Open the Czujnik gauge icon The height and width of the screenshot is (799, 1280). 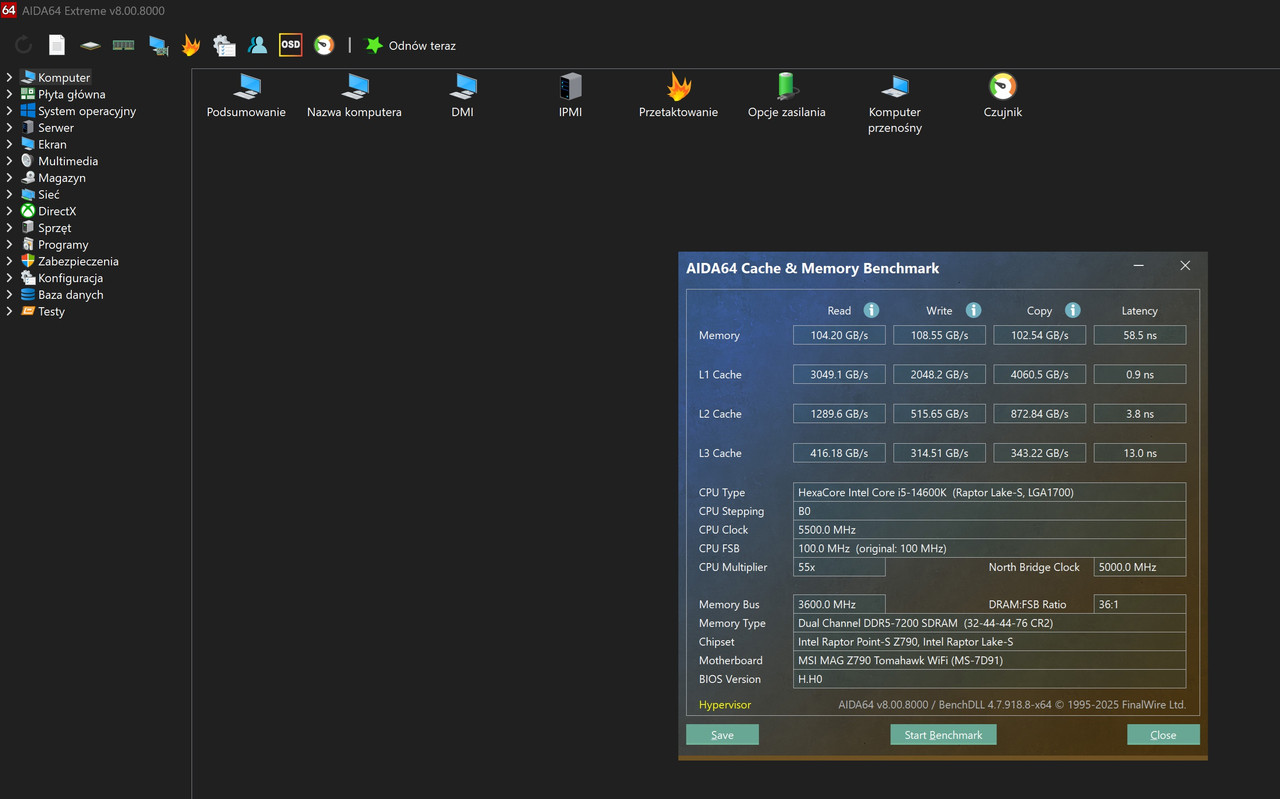[1002, 96]
